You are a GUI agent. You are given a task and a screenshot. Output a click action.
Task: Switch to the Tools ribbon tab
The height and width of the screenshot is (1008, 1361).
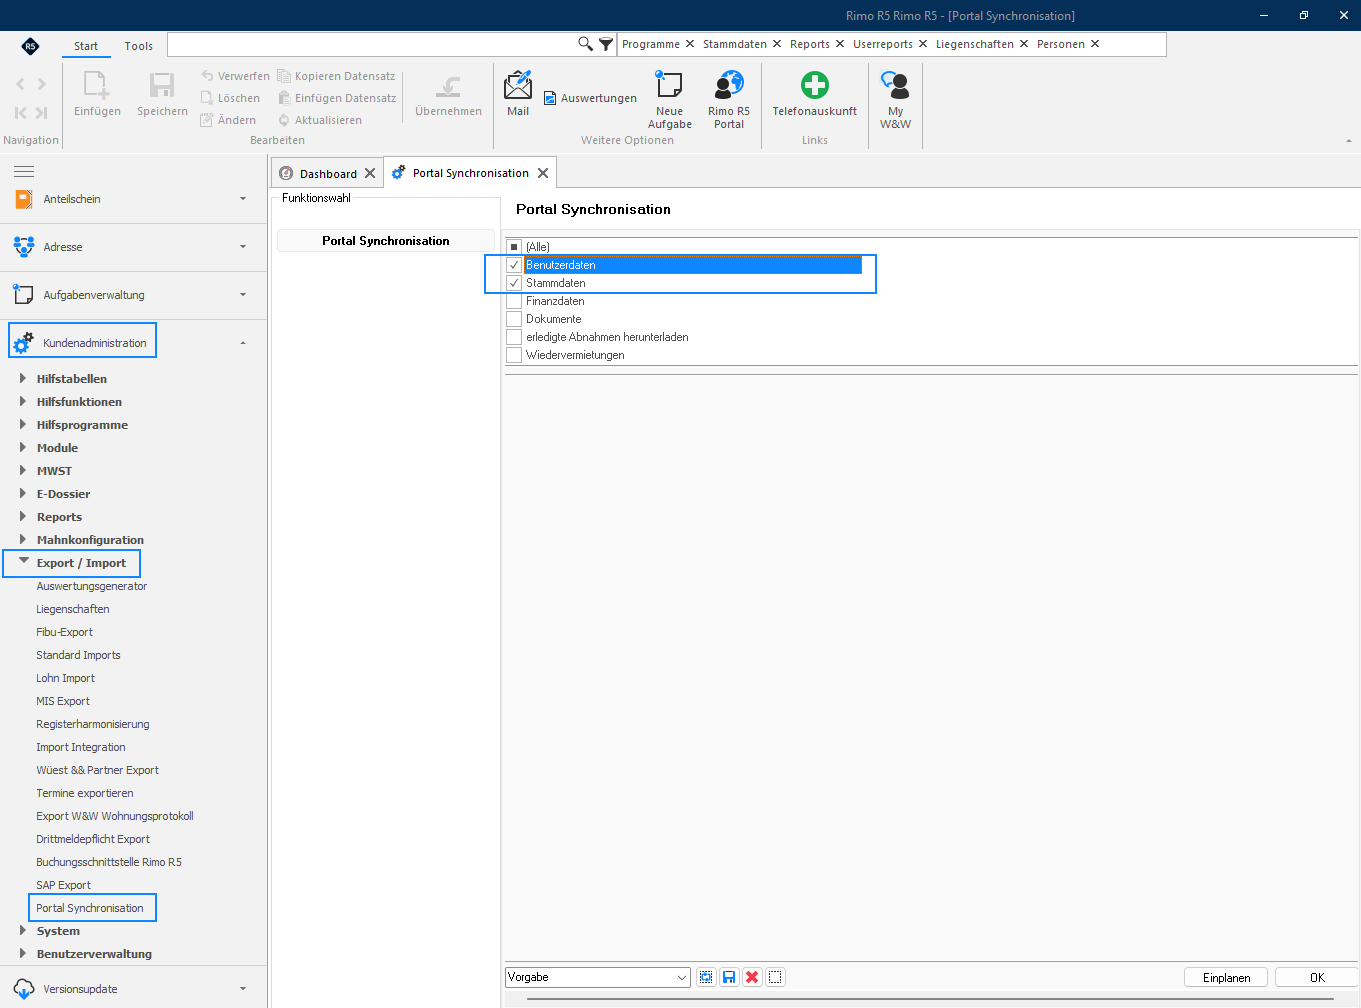pyautogui.click(x=138, y=46)
